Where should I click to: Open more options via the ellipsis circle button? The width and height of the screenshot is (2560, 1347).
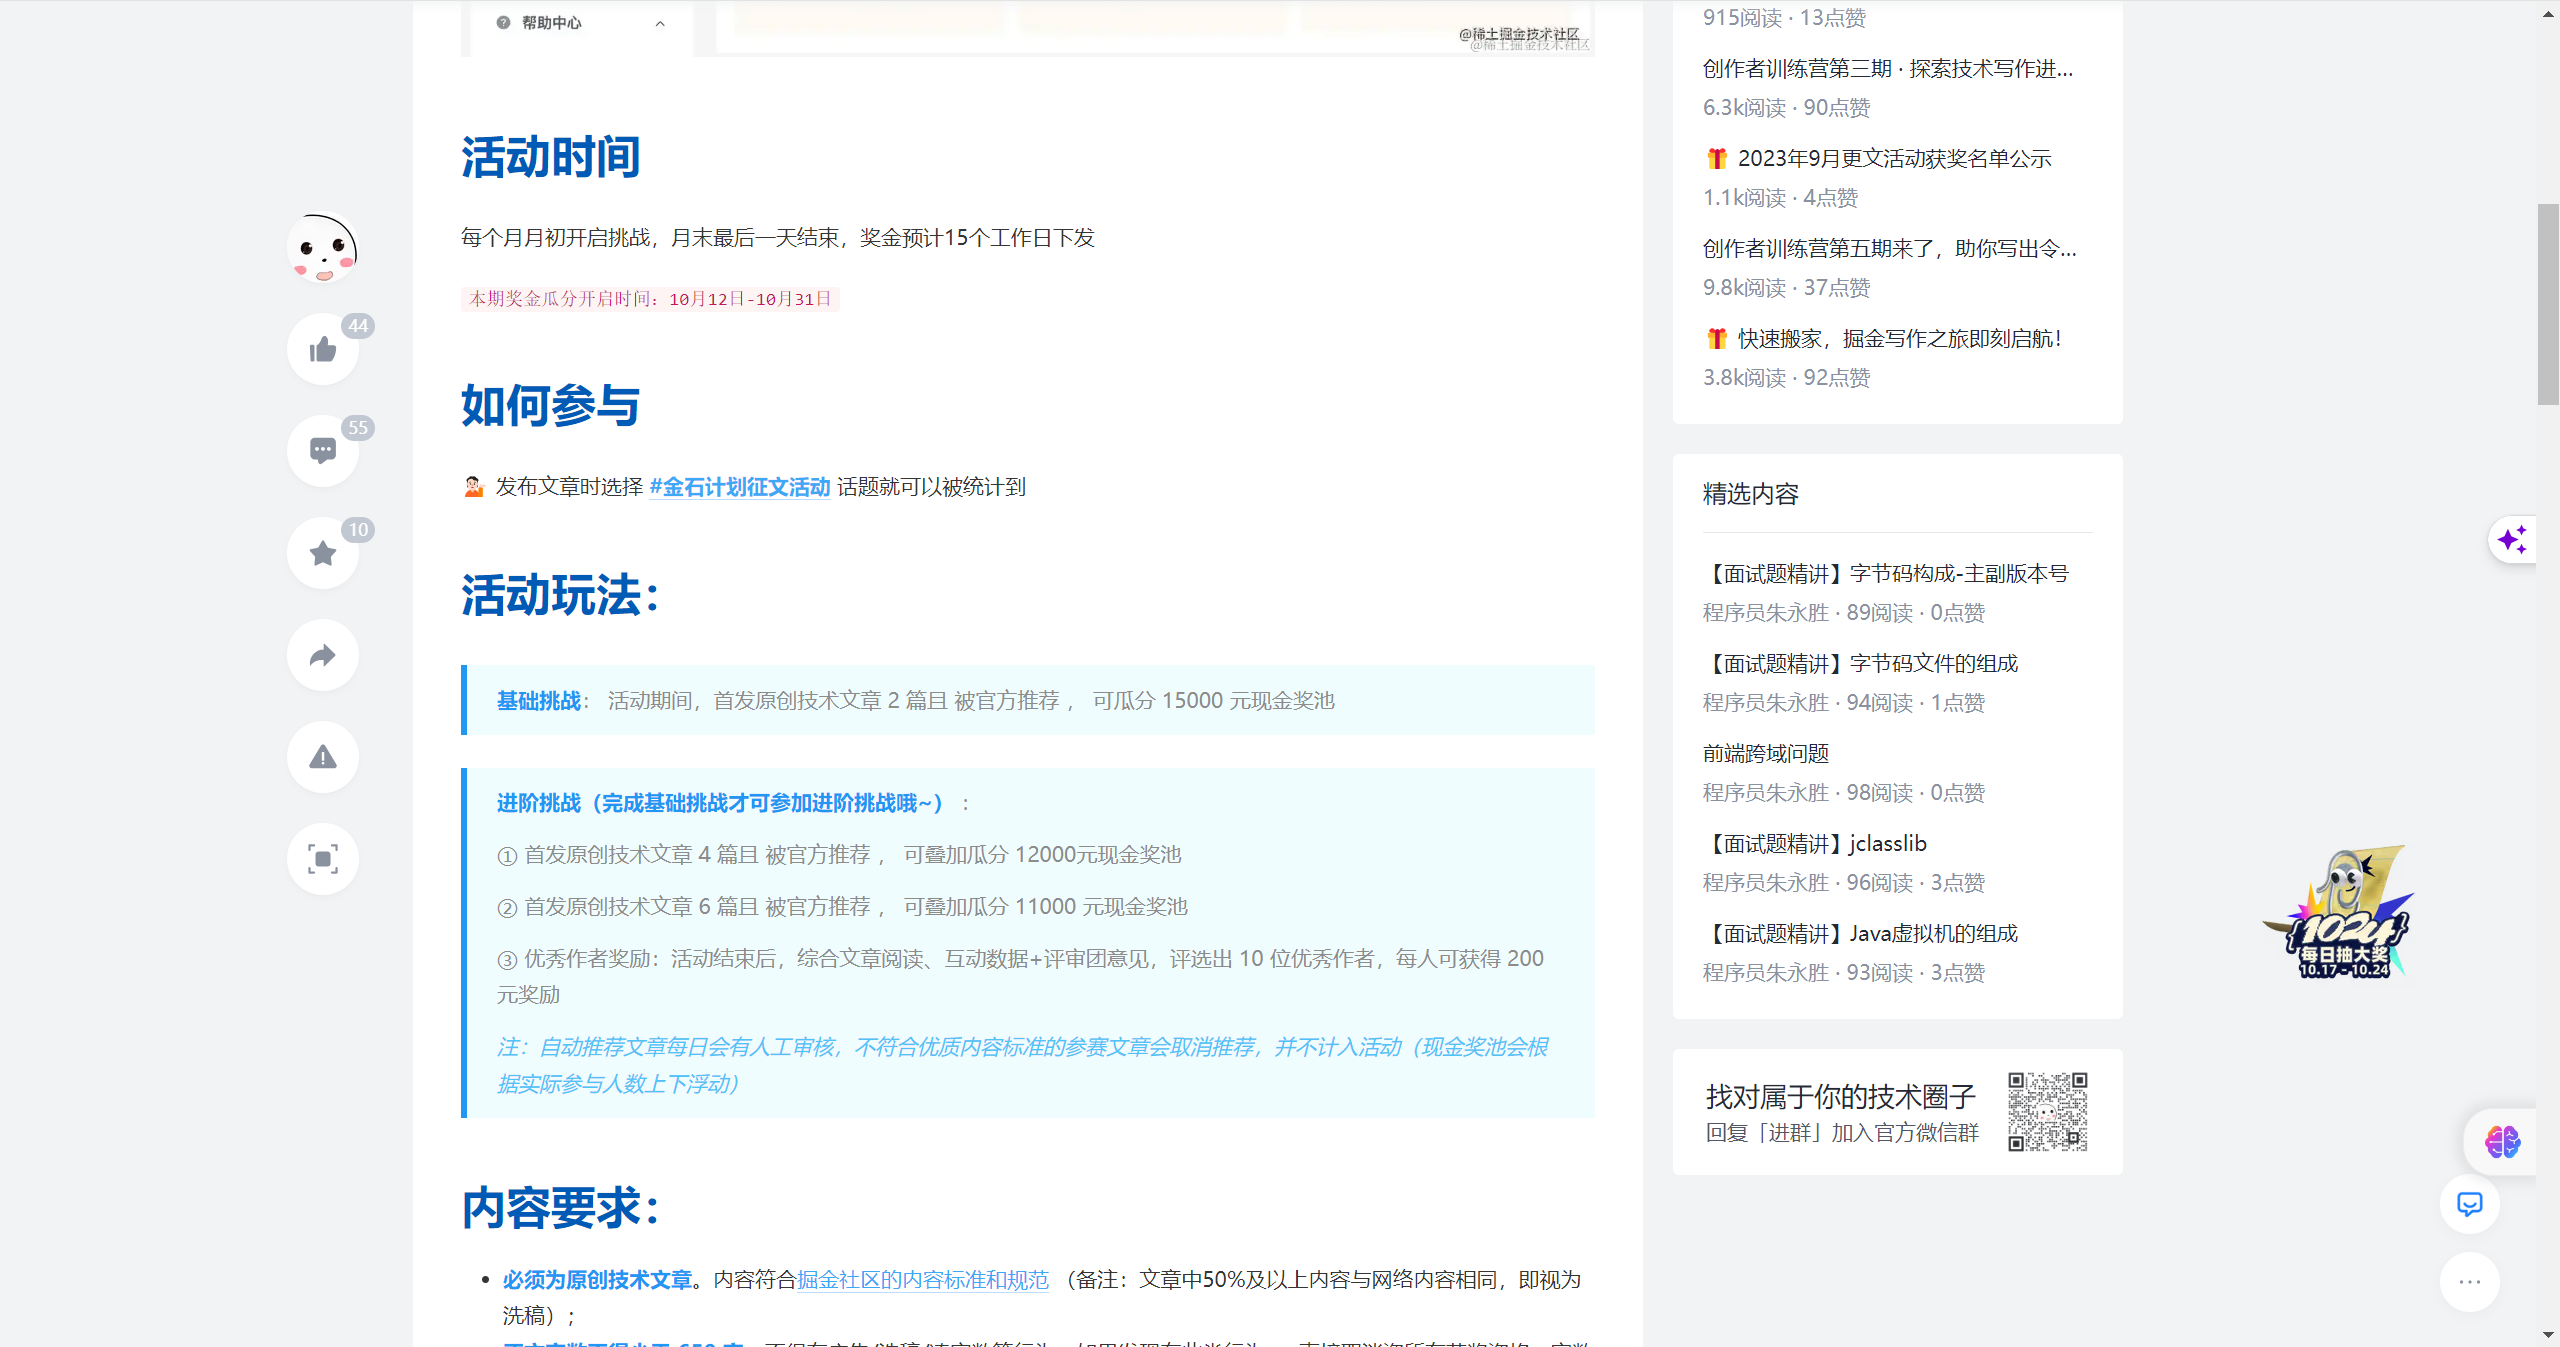(x=2470, y=1282)
